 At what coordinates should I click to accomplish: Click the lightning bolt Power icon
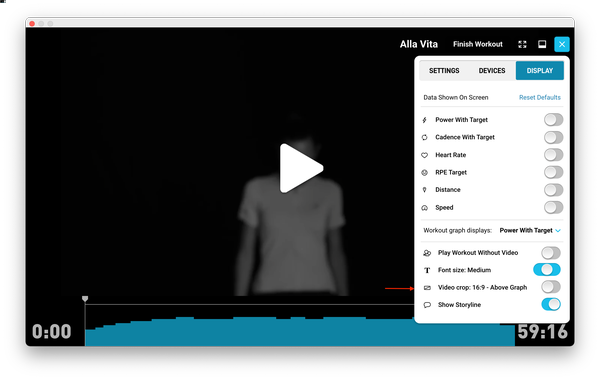pos(424,120)
